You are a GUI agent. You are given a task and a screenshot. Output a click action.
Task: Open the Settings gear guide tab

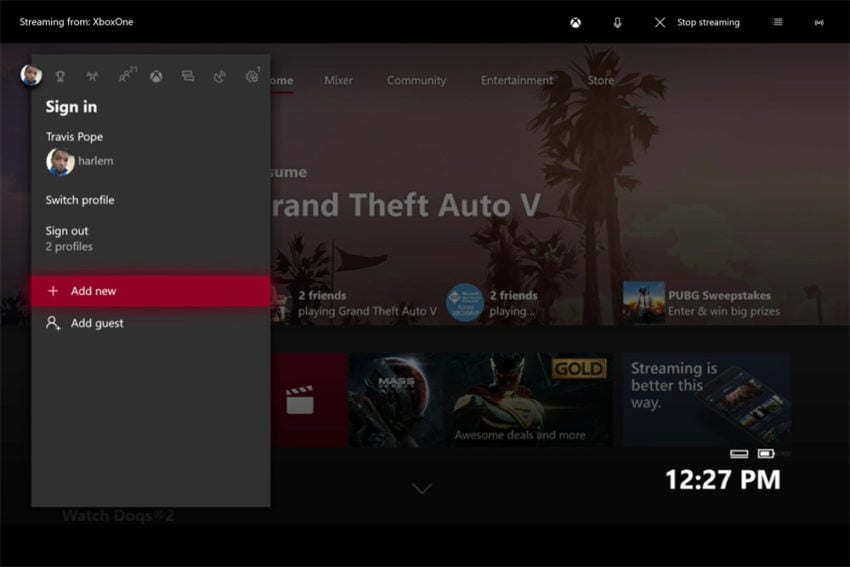[252, 75]
